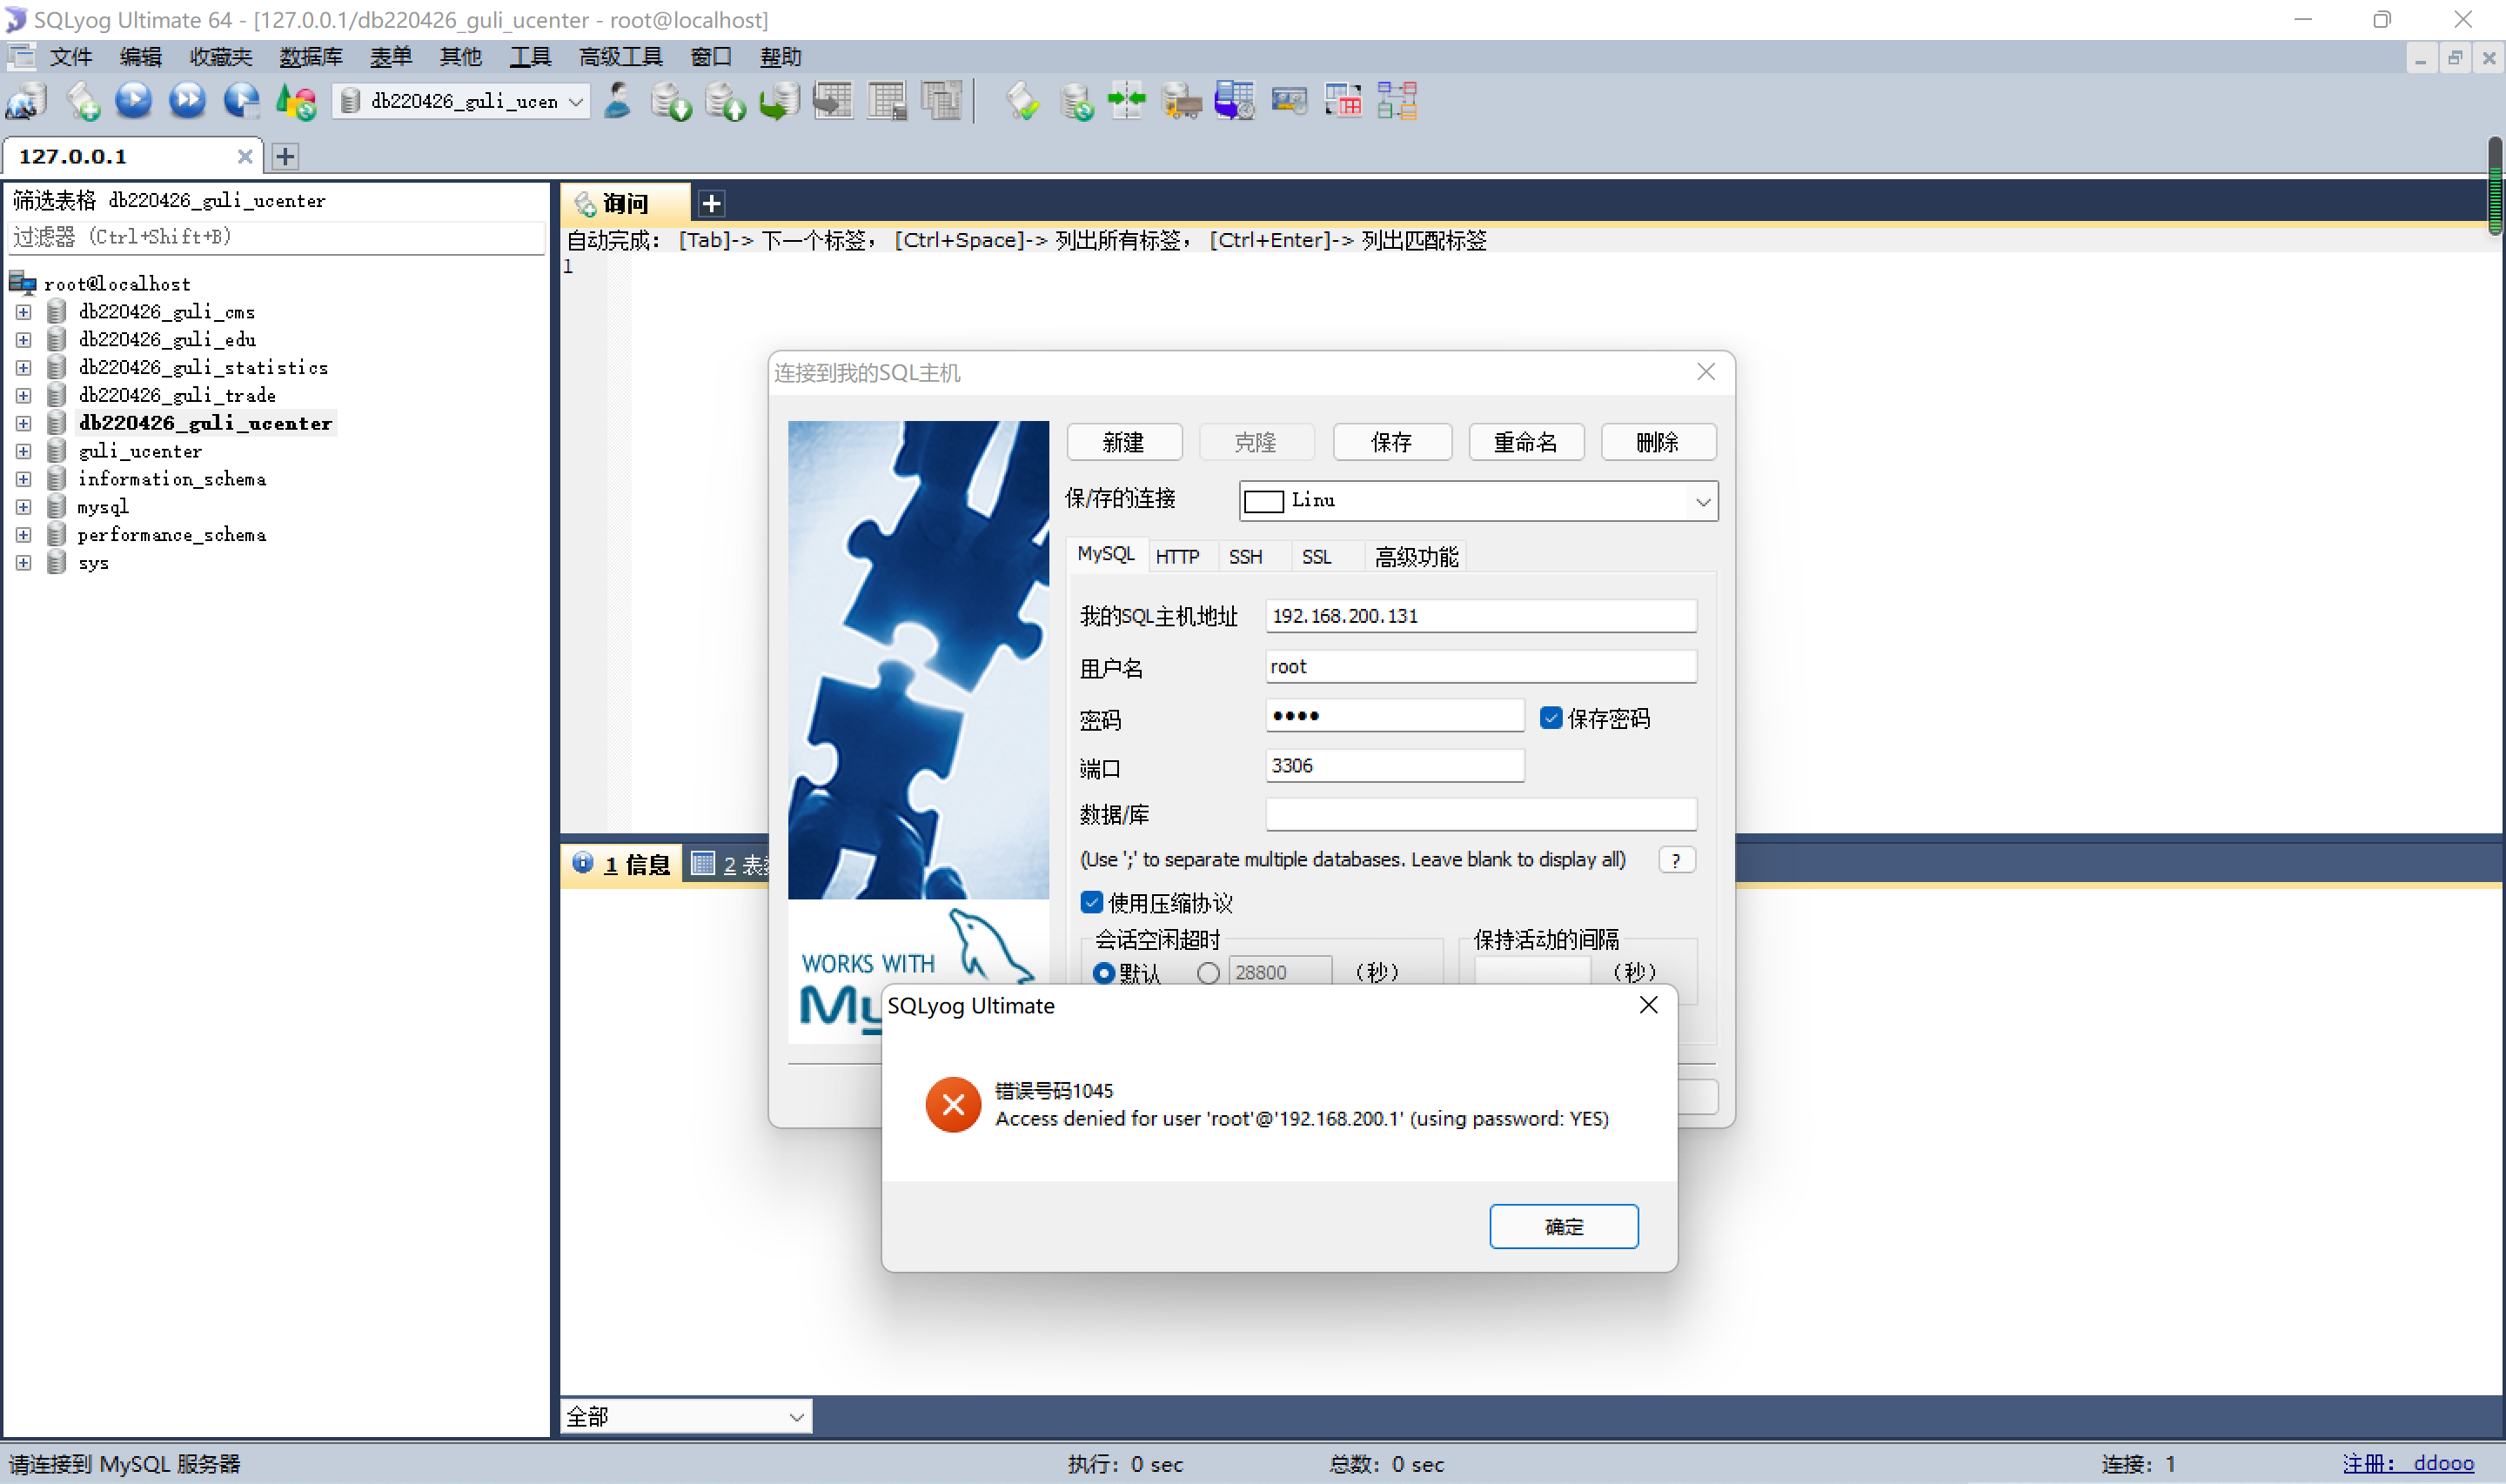
Task: Click the 数据/库 input field
Action: coord(1480,814)
